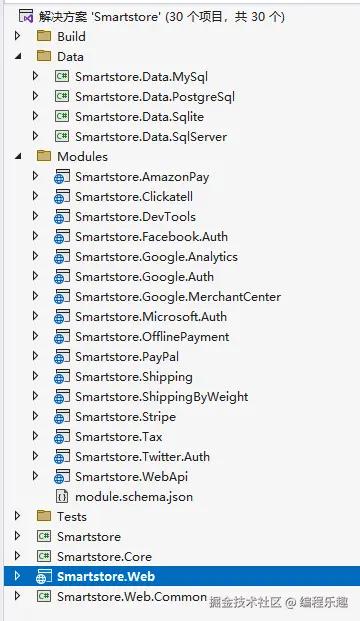Click C# project icon of Smartstore.Data.PostgreSql
The image size is (360, 621).
(62, 97)
